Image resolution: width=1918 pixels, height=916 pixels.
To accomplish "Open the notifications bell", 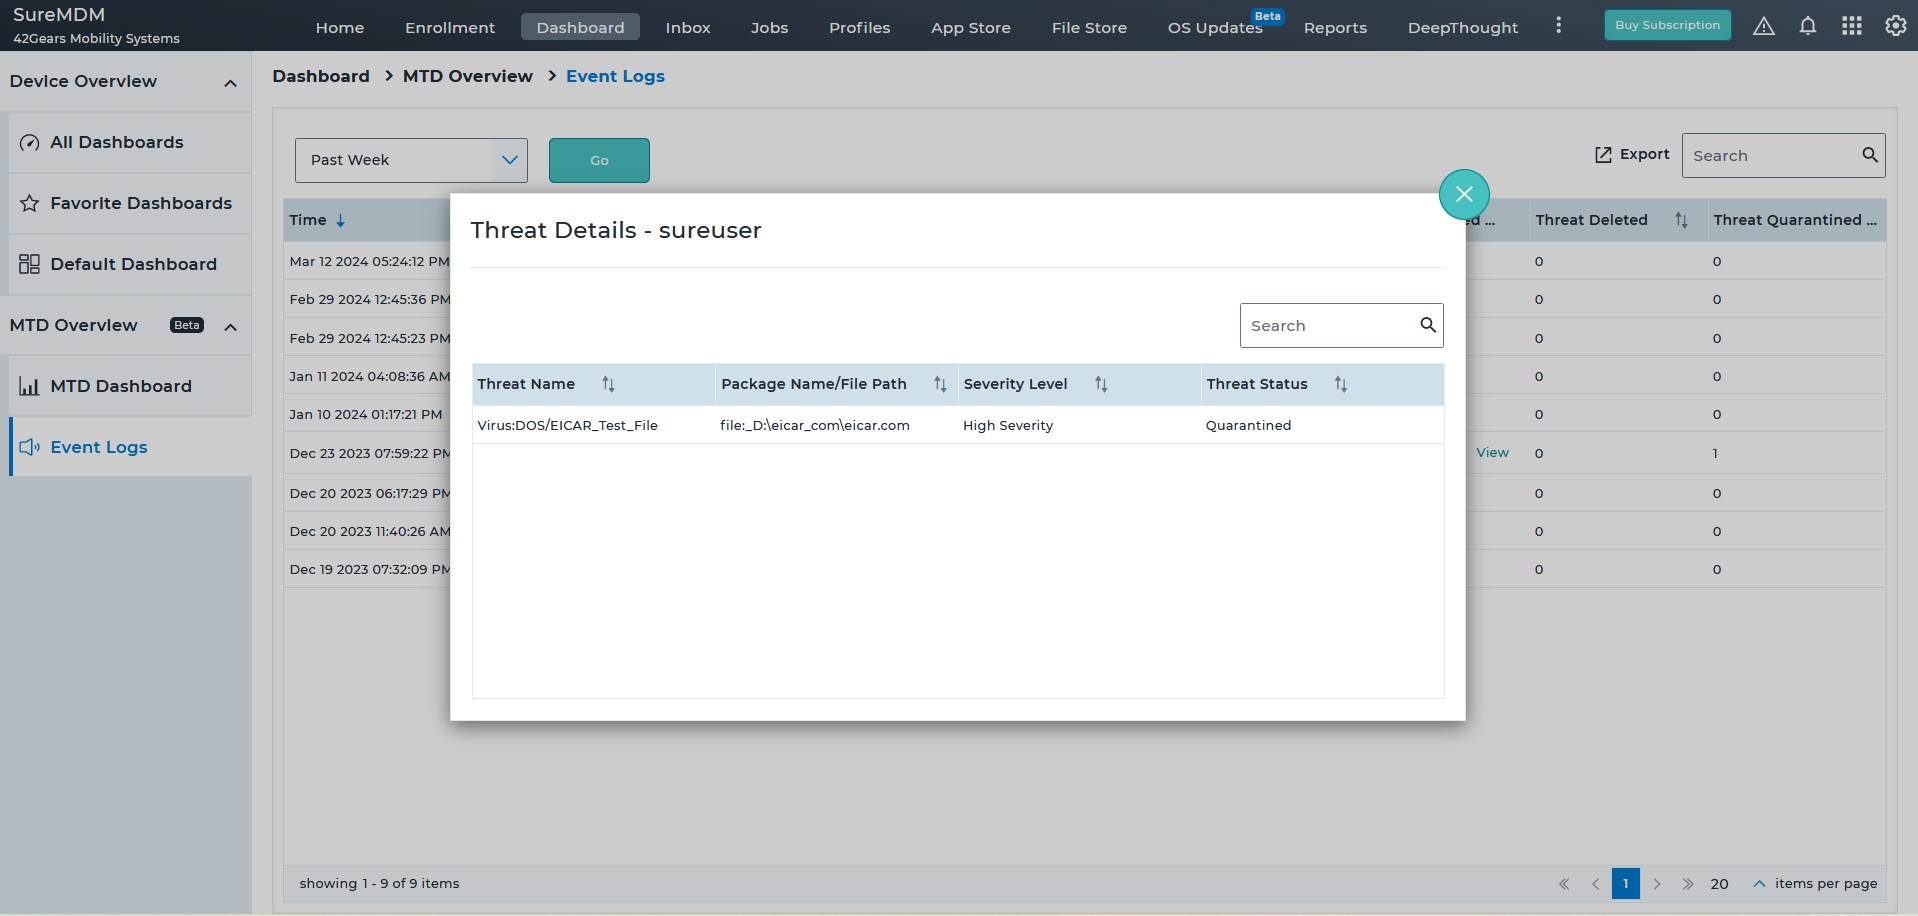I will [x=1808, y=27].
